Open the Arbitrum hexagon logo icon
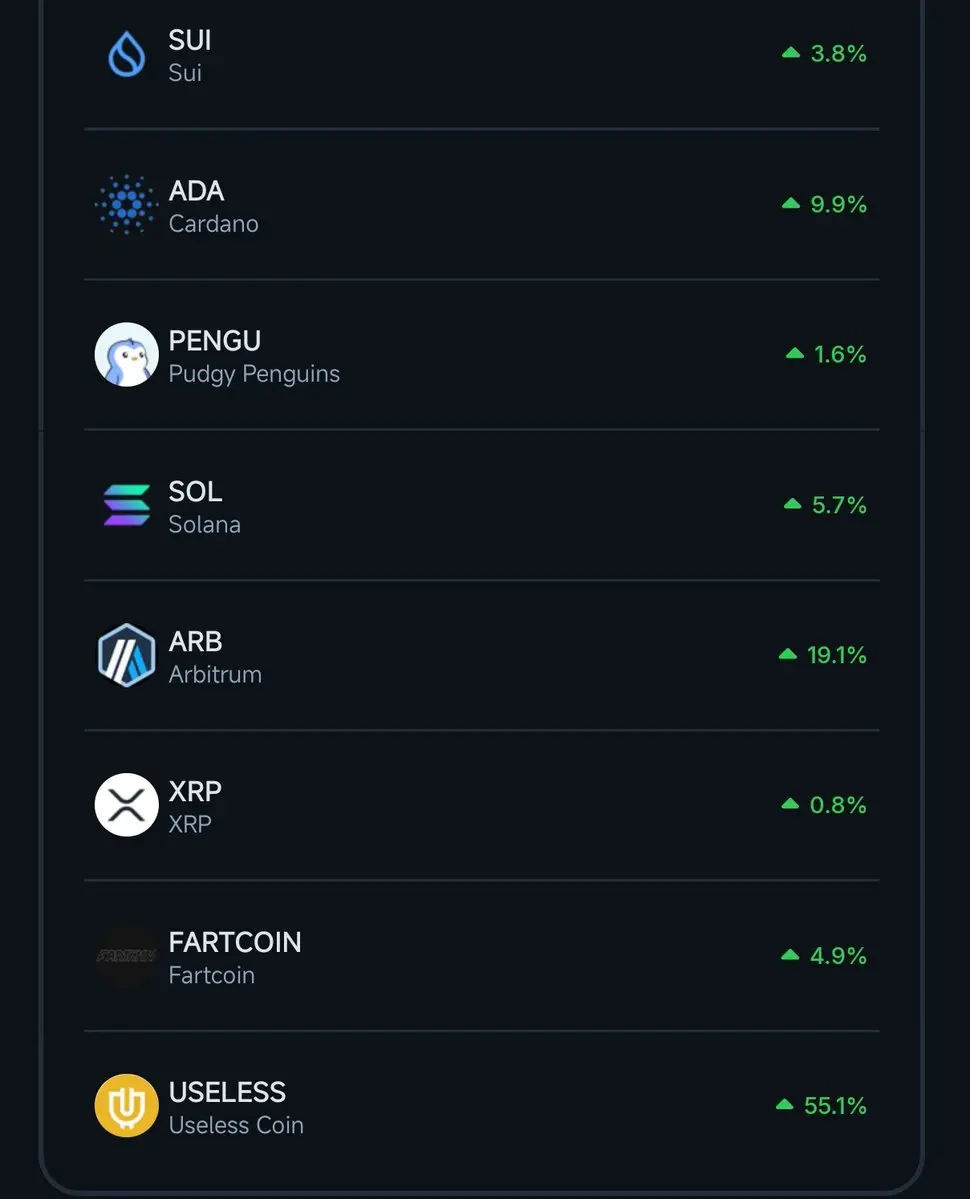The width and height of the screenshot is (970, 1199). (127, 655)
